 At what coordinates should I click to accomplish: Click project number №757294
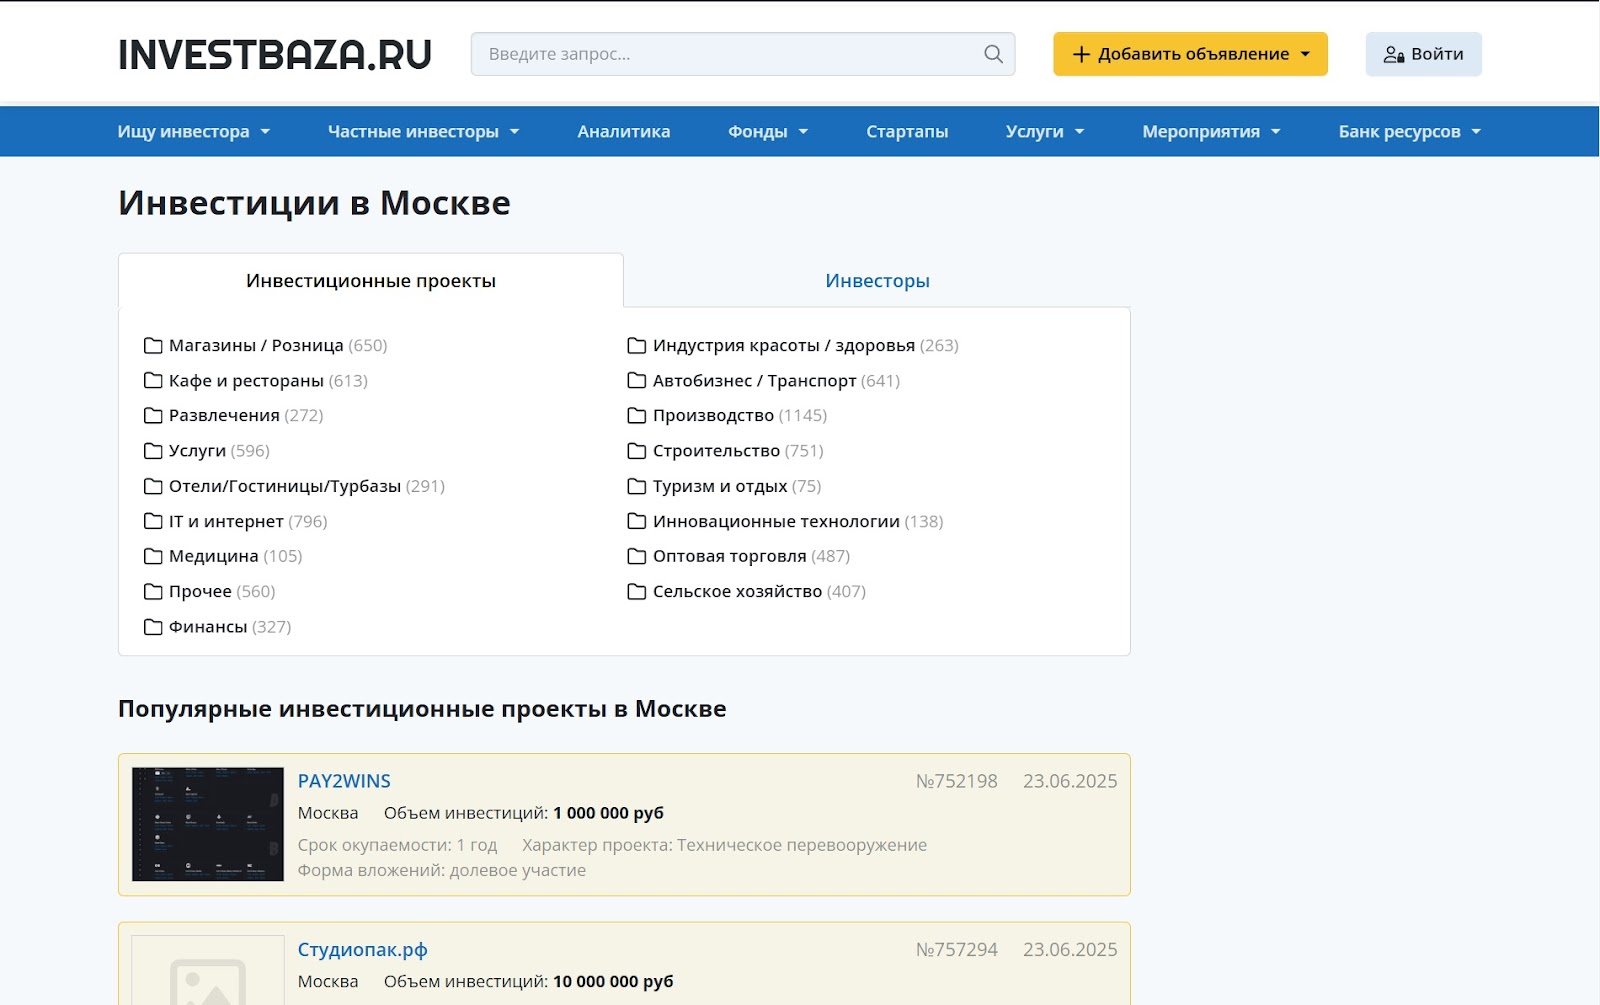[x=957, y=950]
